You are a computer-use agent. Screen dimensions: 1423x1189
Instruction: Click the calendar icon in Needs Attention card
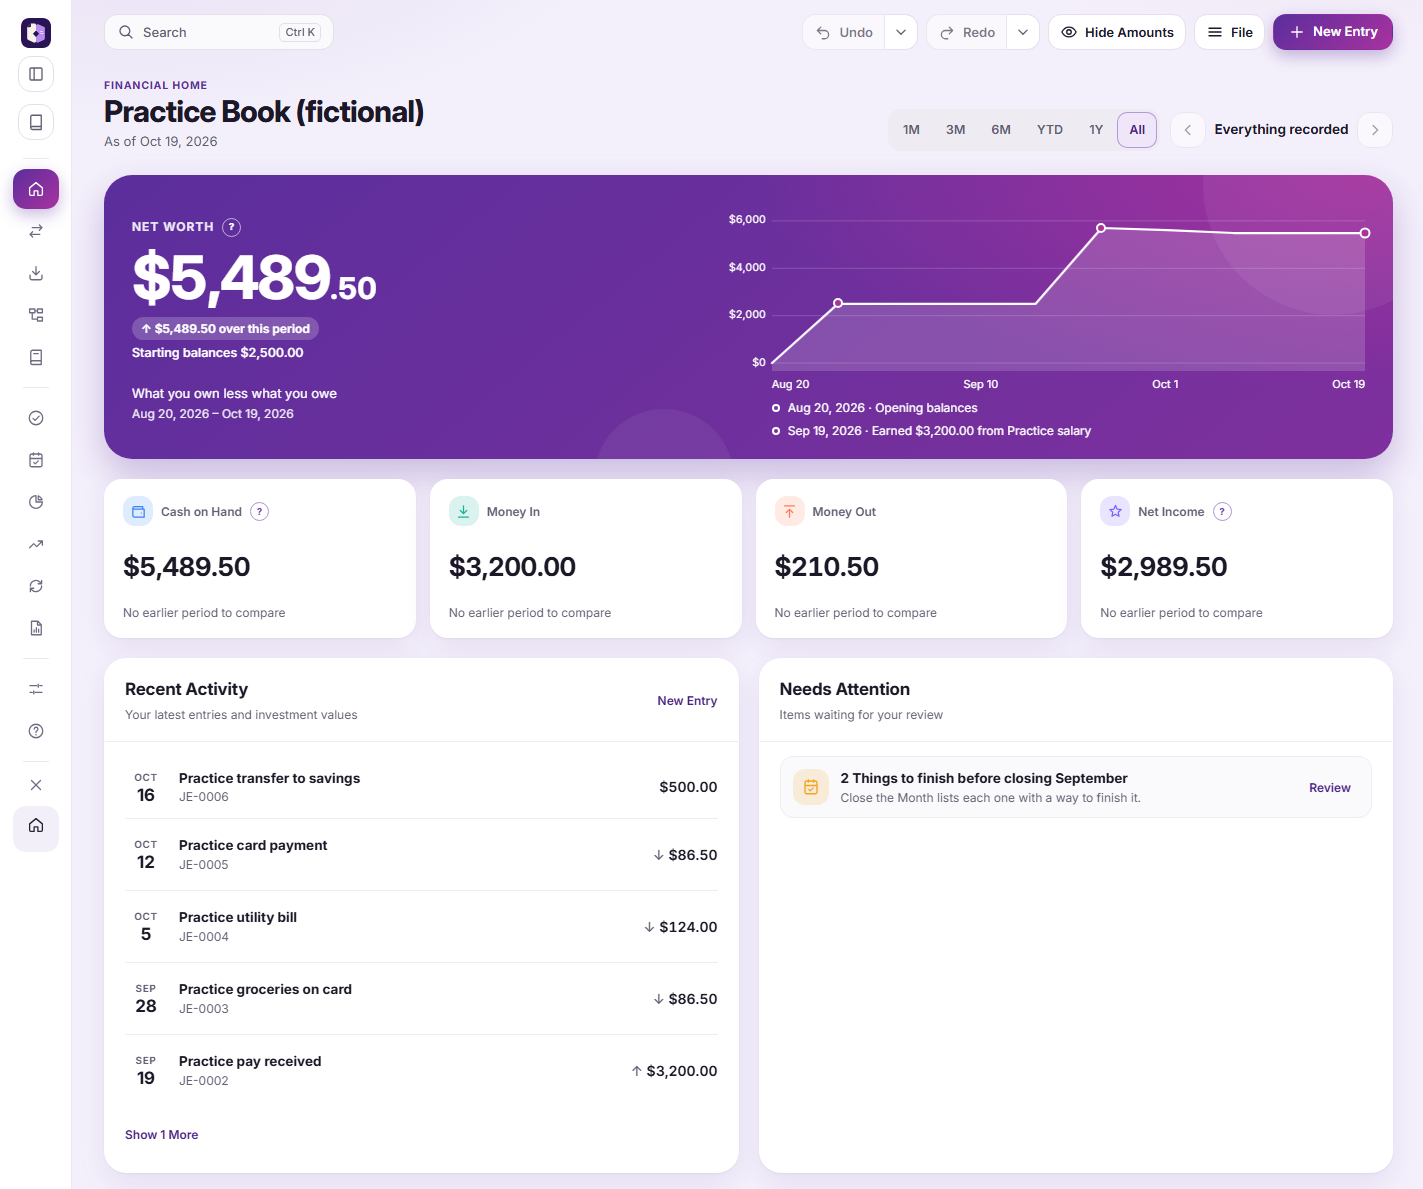[x=811, y=787]
